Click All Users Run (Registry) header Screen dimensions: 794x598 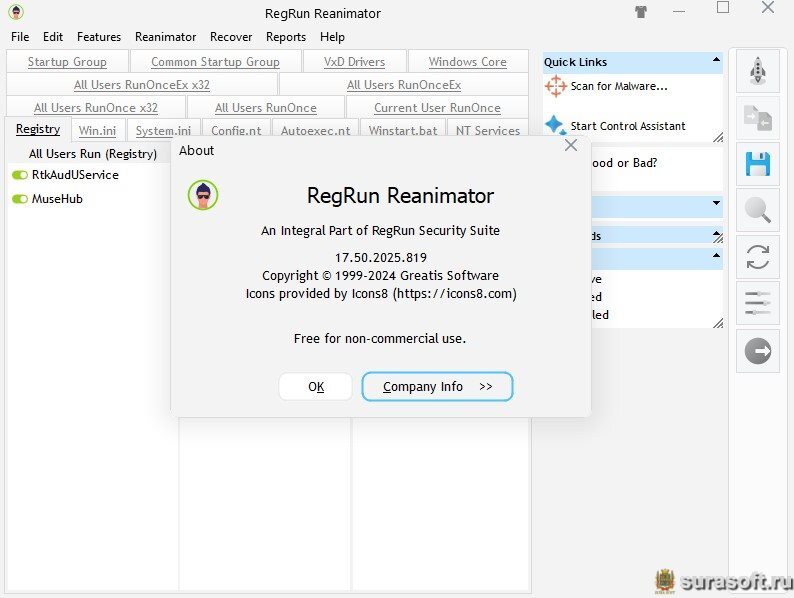93,153
